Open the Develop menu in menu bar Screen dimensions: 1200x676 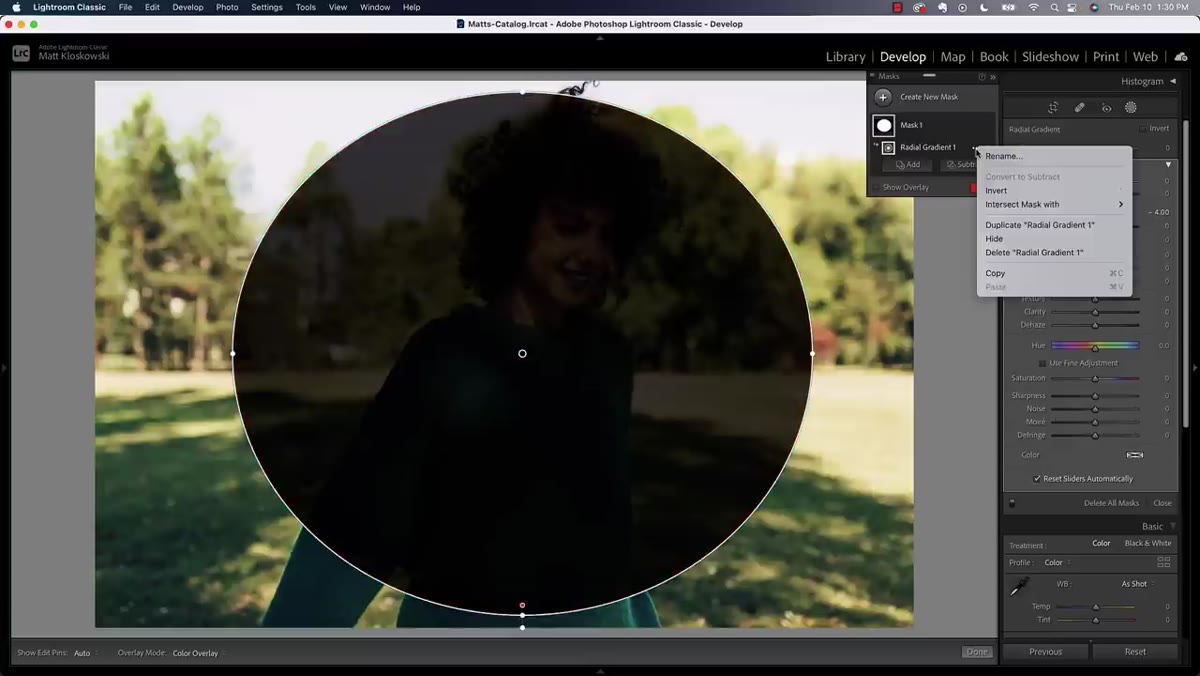click(x=187, y=7)
